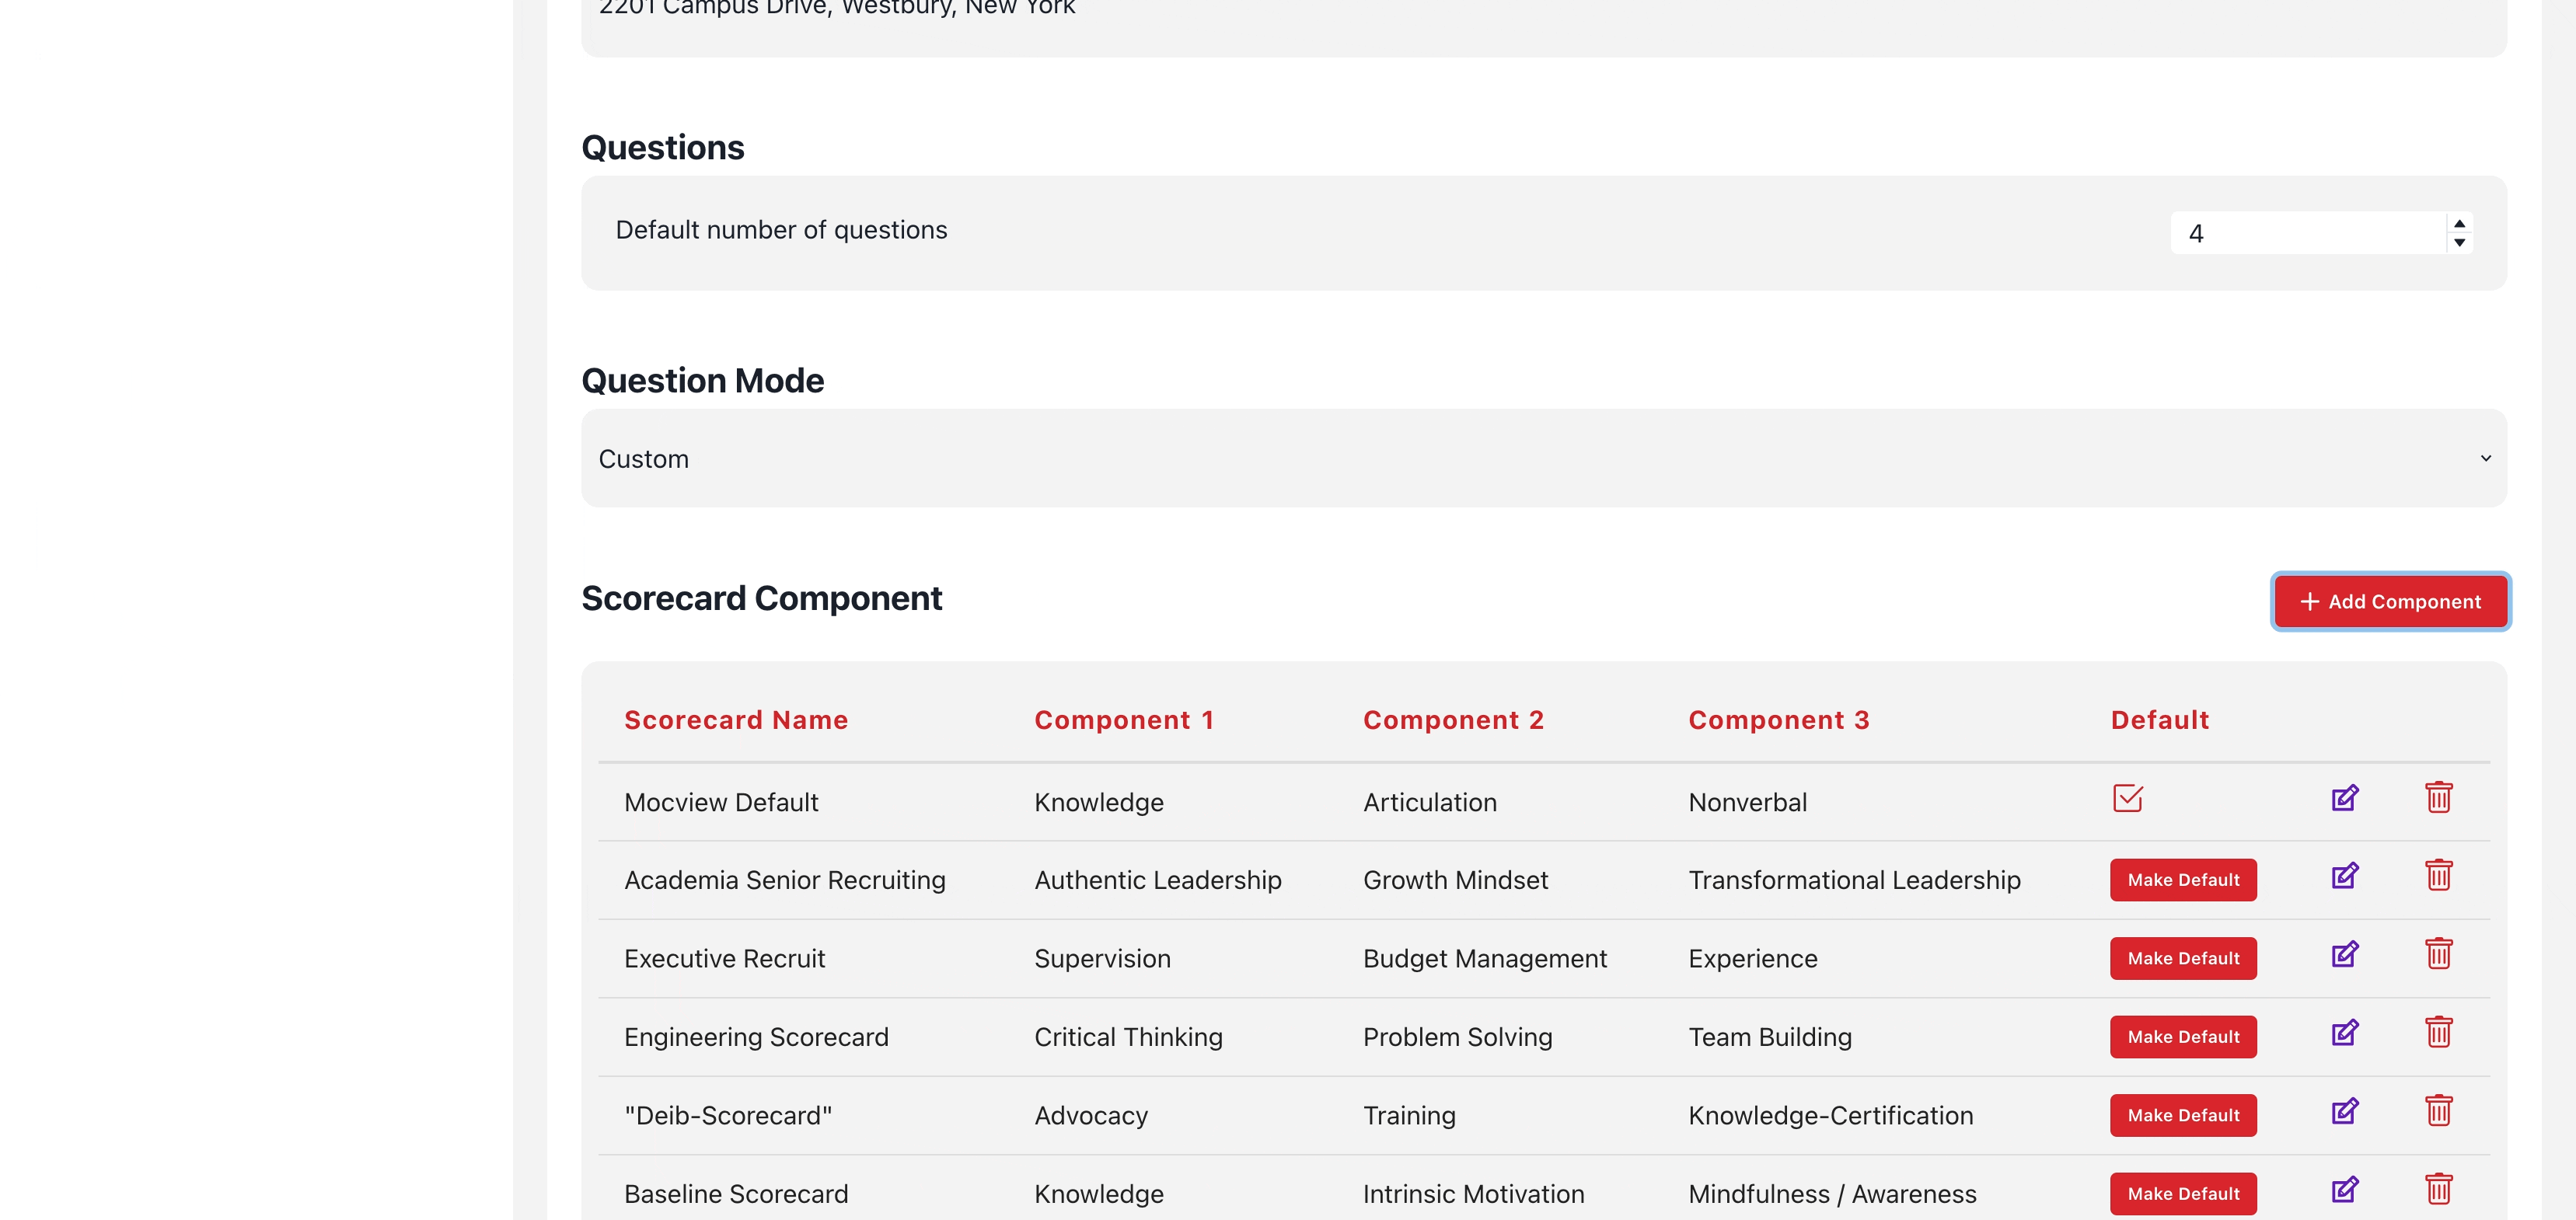Make Engineering Scorecard the default
Image resolution: width=2576 pixels, height=1220 pixels.
(2183, 1036)
